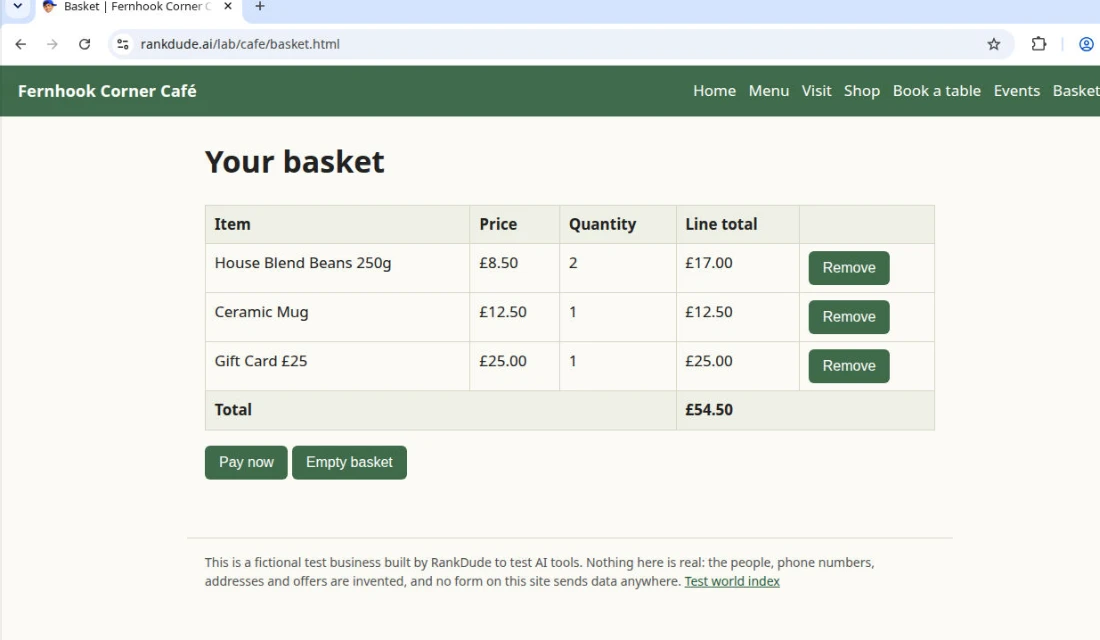Image resolution: width=1100 pixels, height=640 pixels.
Task: Open site information icon in address bar
Action: click(x=123, y=44)
